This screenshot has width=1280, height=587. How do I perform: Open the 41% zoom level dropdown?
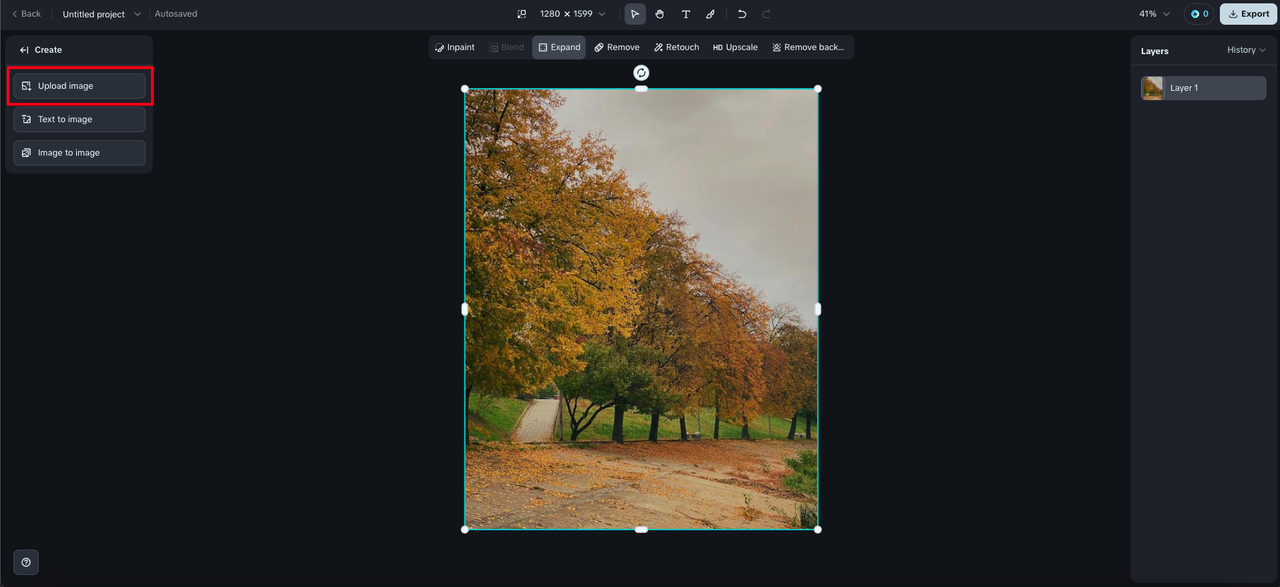1155,14
